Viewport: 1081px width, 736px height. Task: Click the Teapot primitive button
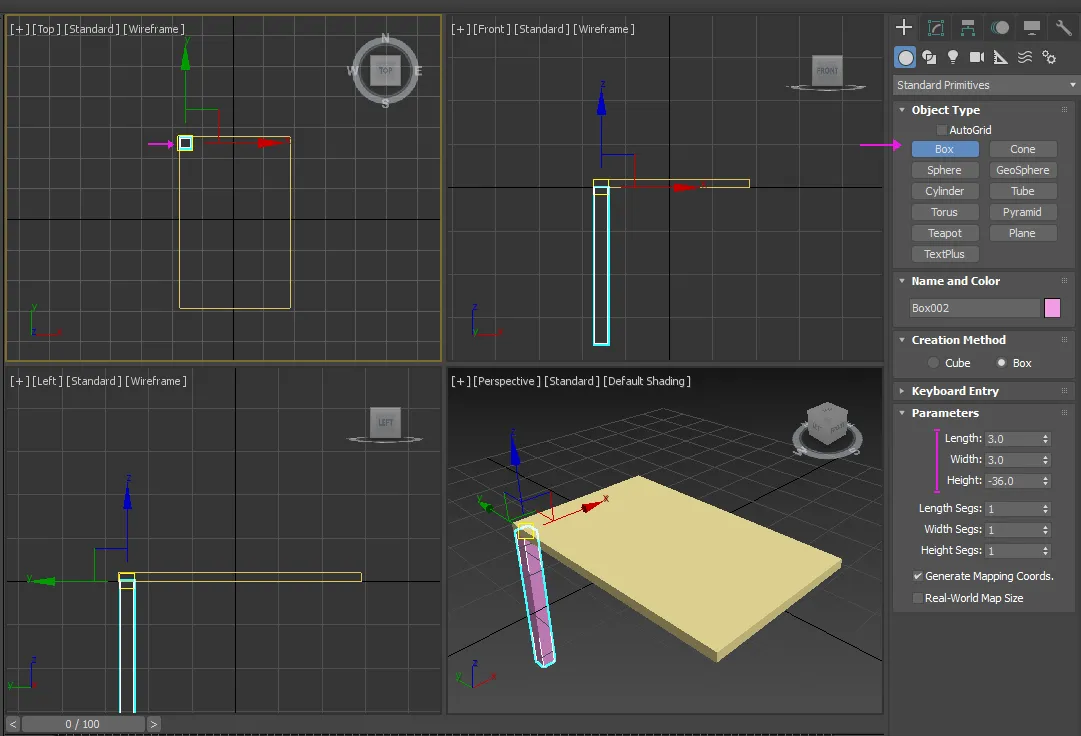[944, 233]
